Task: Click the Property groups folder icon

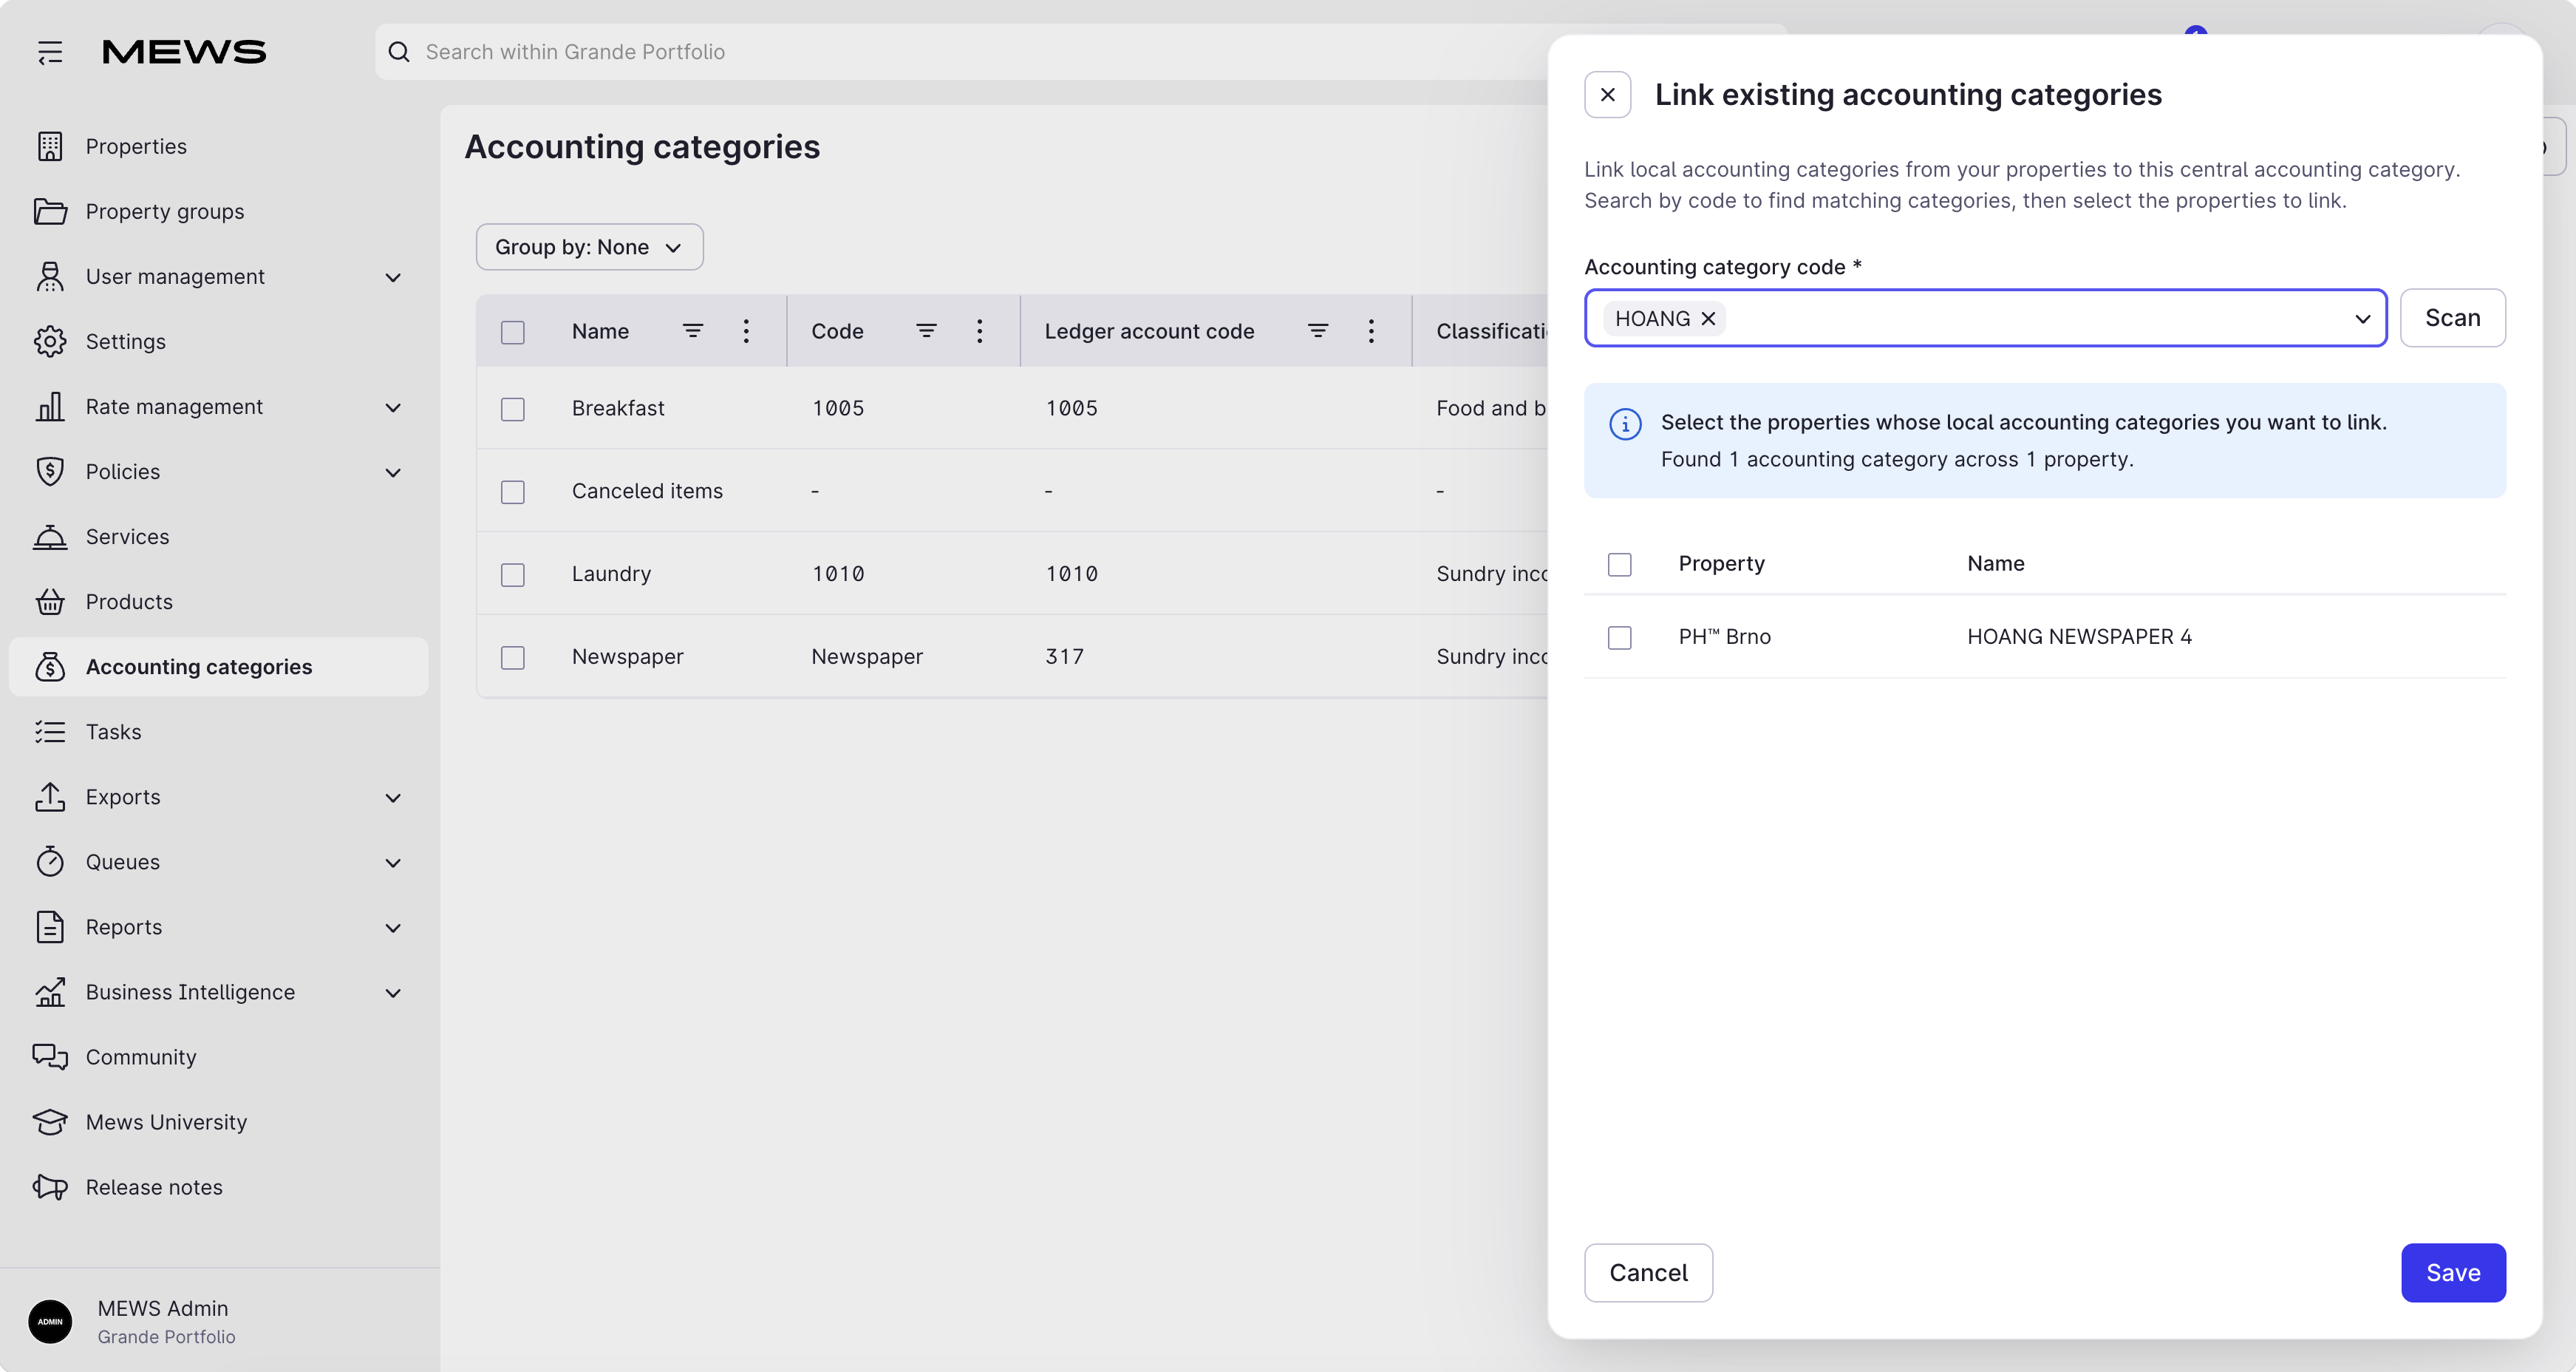Action: point(50,211)
